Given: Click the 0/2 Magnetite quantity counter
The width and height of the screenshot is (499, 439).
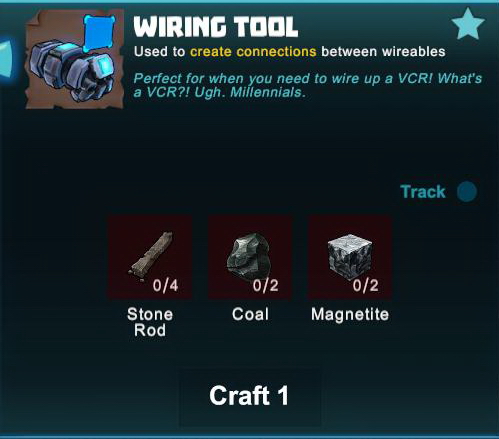Looking at the screenshot, I should pos(365,286).
